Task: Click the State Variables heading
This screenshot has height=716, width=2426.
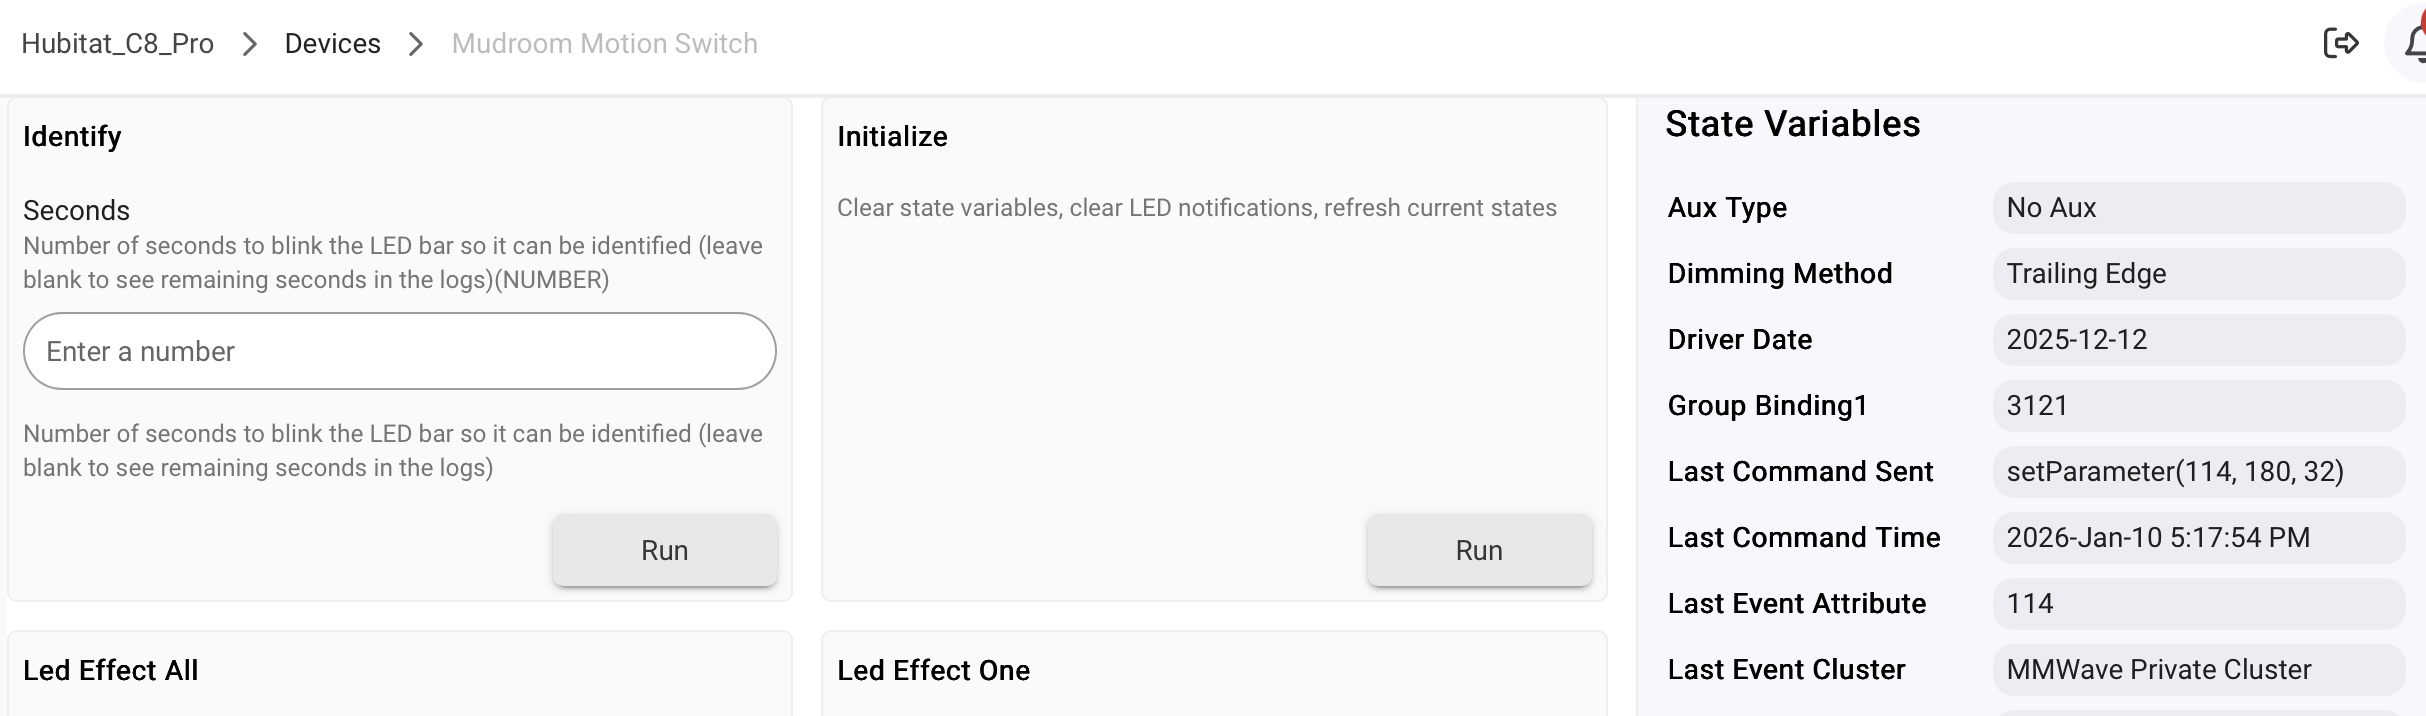Action: (x=1792, y=124)
